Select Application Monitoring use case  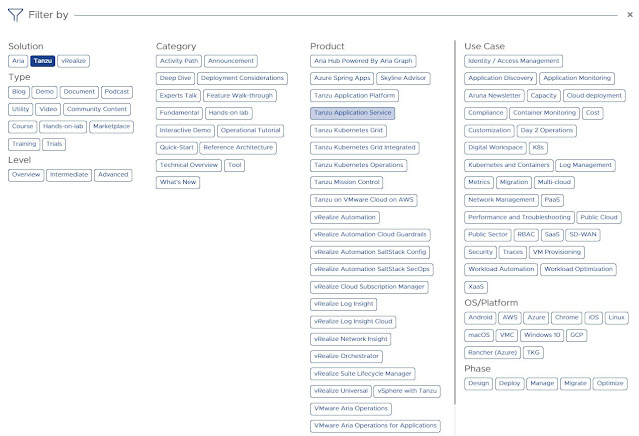tap(577, 78)
